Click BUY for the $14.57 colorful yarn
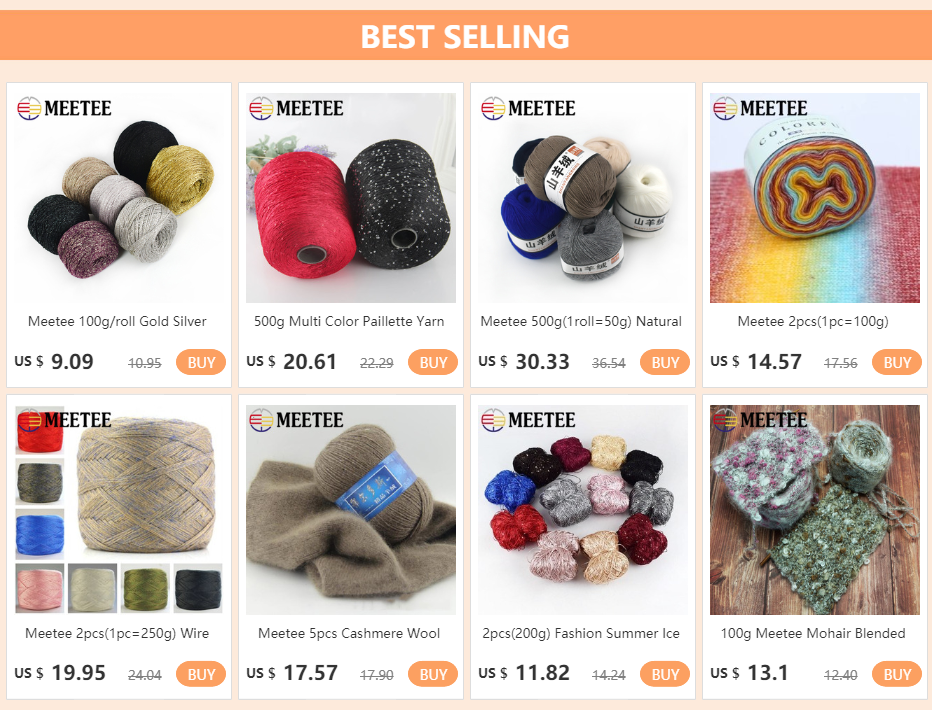Image resolution: width=932 pixels, height=710 pixels. click(896, 362)
